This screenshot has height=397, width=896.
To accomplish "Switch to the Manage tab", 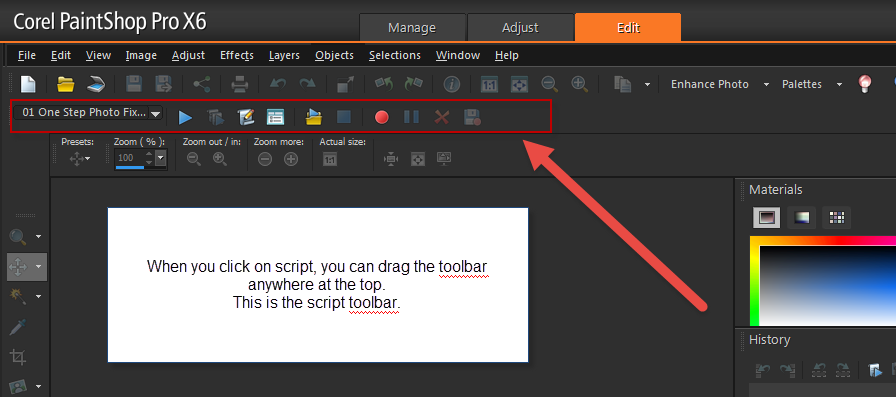I will [x=412, y=27].
